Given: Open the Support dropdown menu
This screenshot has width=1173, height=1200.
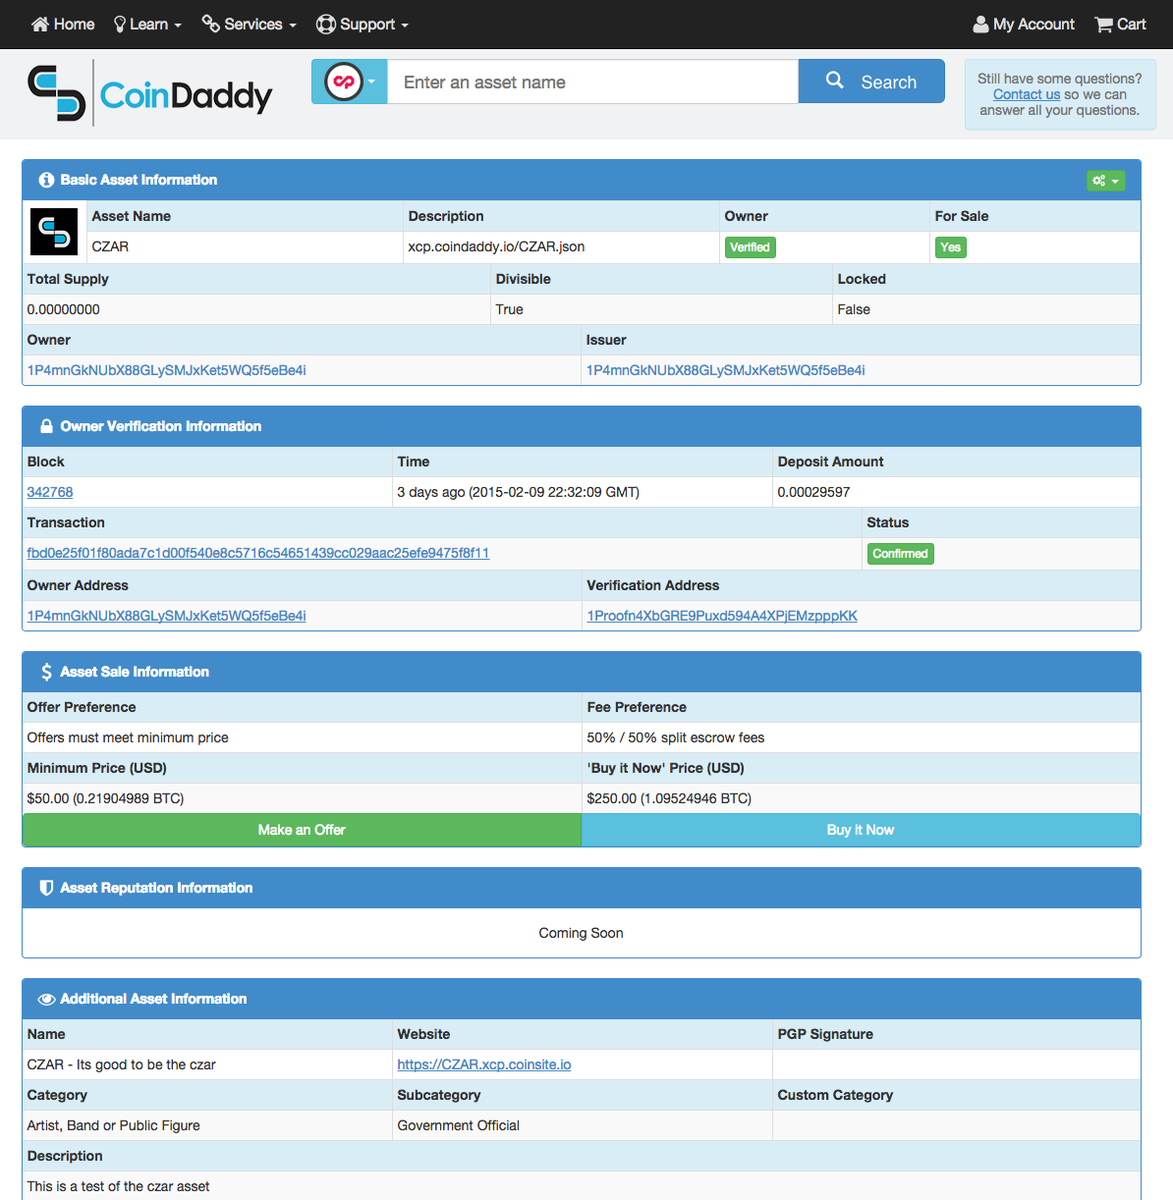Looking at the screenshot, I should [362, 24].
